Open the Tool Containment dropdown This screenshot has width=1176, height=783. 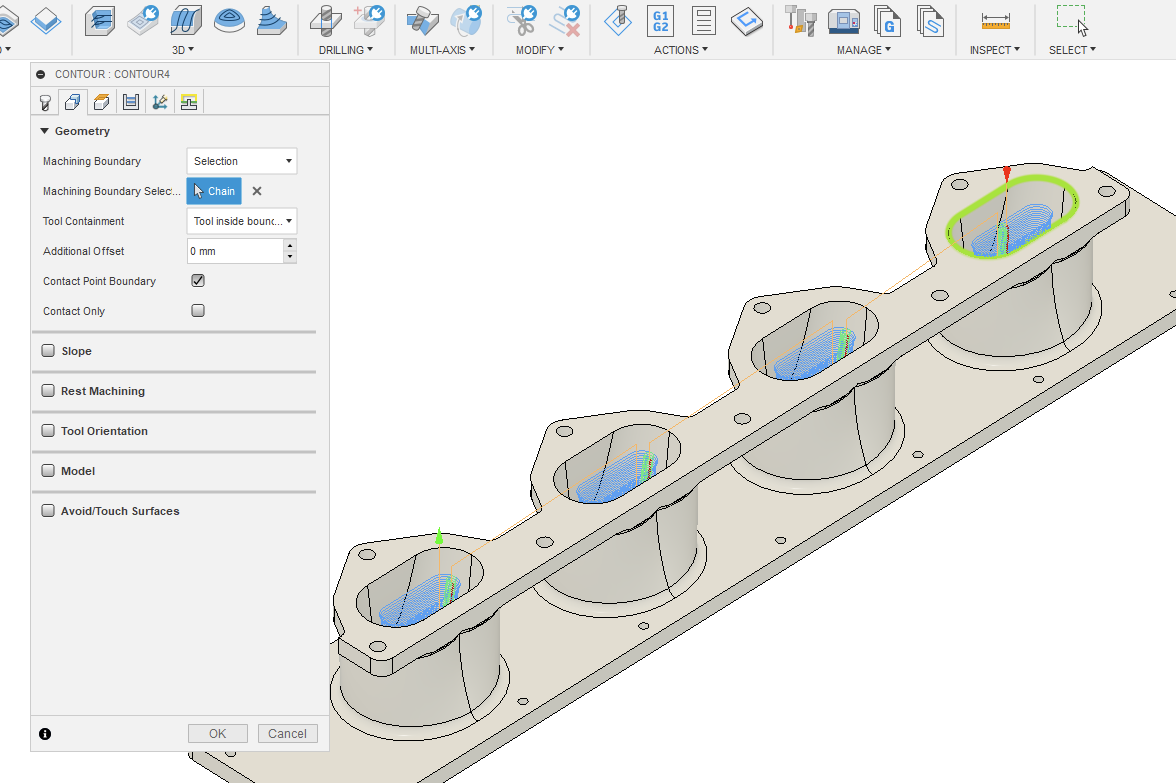[241, 220]
